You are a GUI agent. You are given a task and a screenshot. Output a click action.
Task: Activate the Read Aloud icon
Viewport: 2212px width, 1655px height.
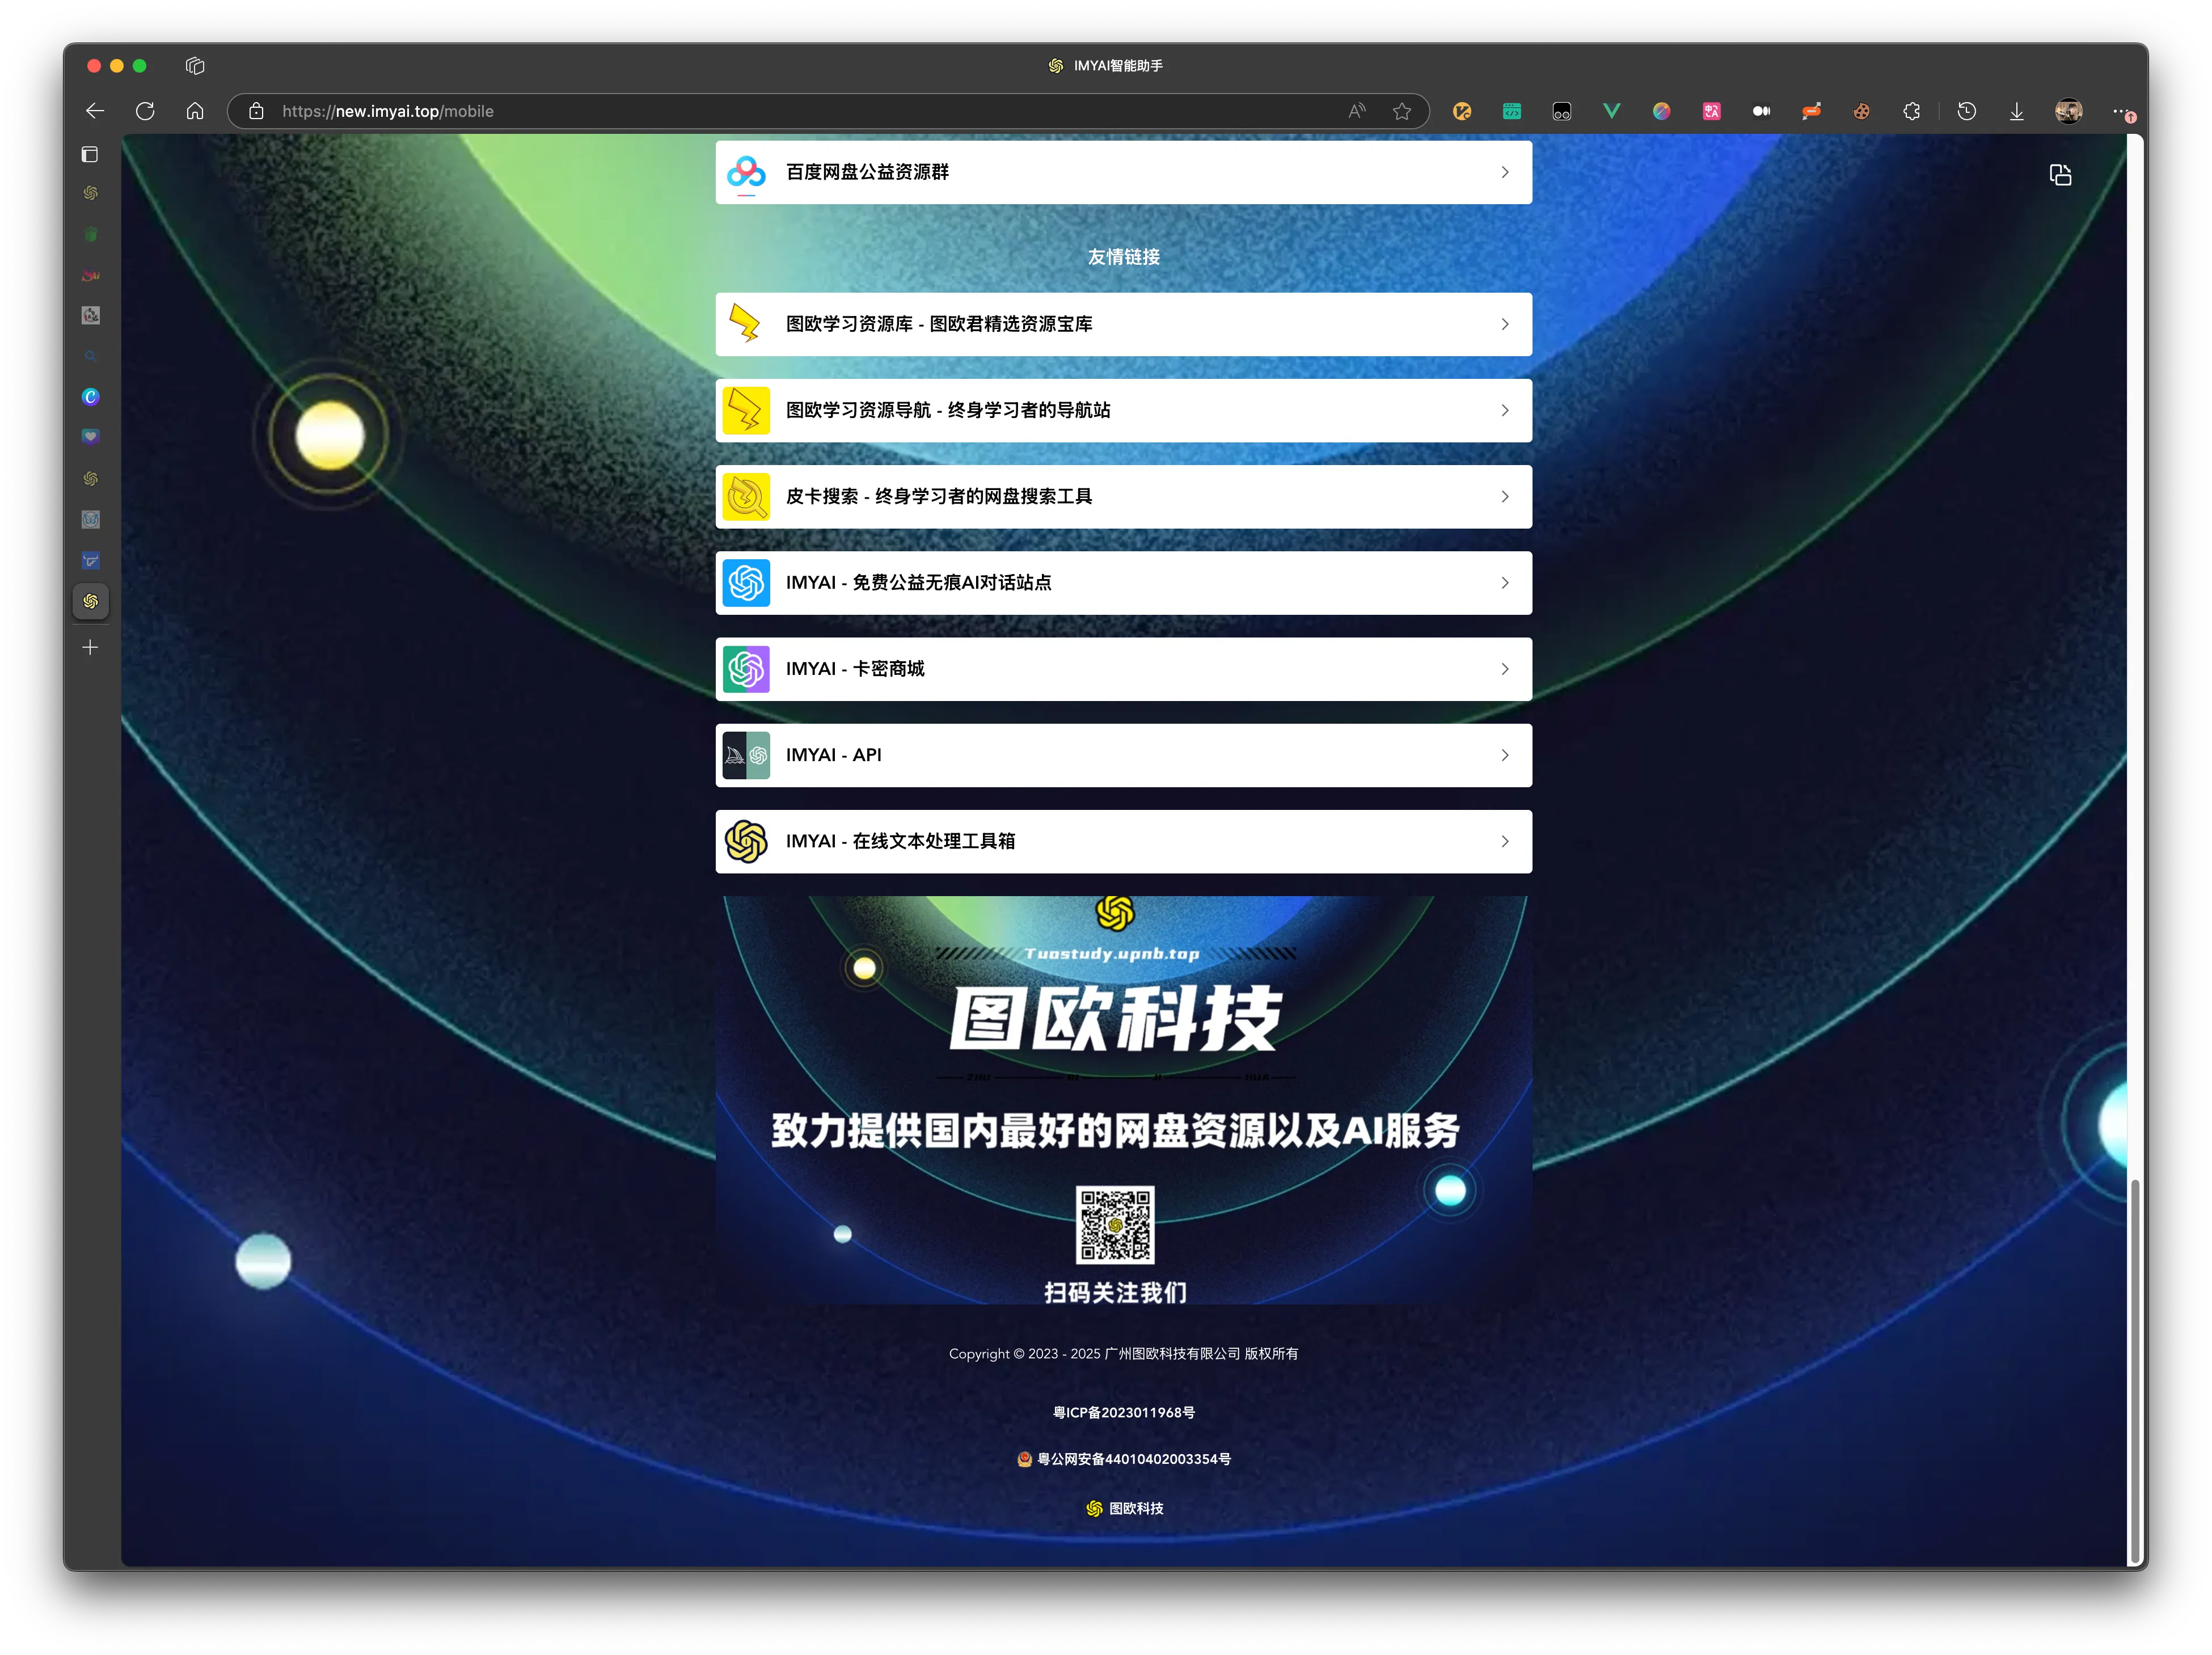[1356, 111]
